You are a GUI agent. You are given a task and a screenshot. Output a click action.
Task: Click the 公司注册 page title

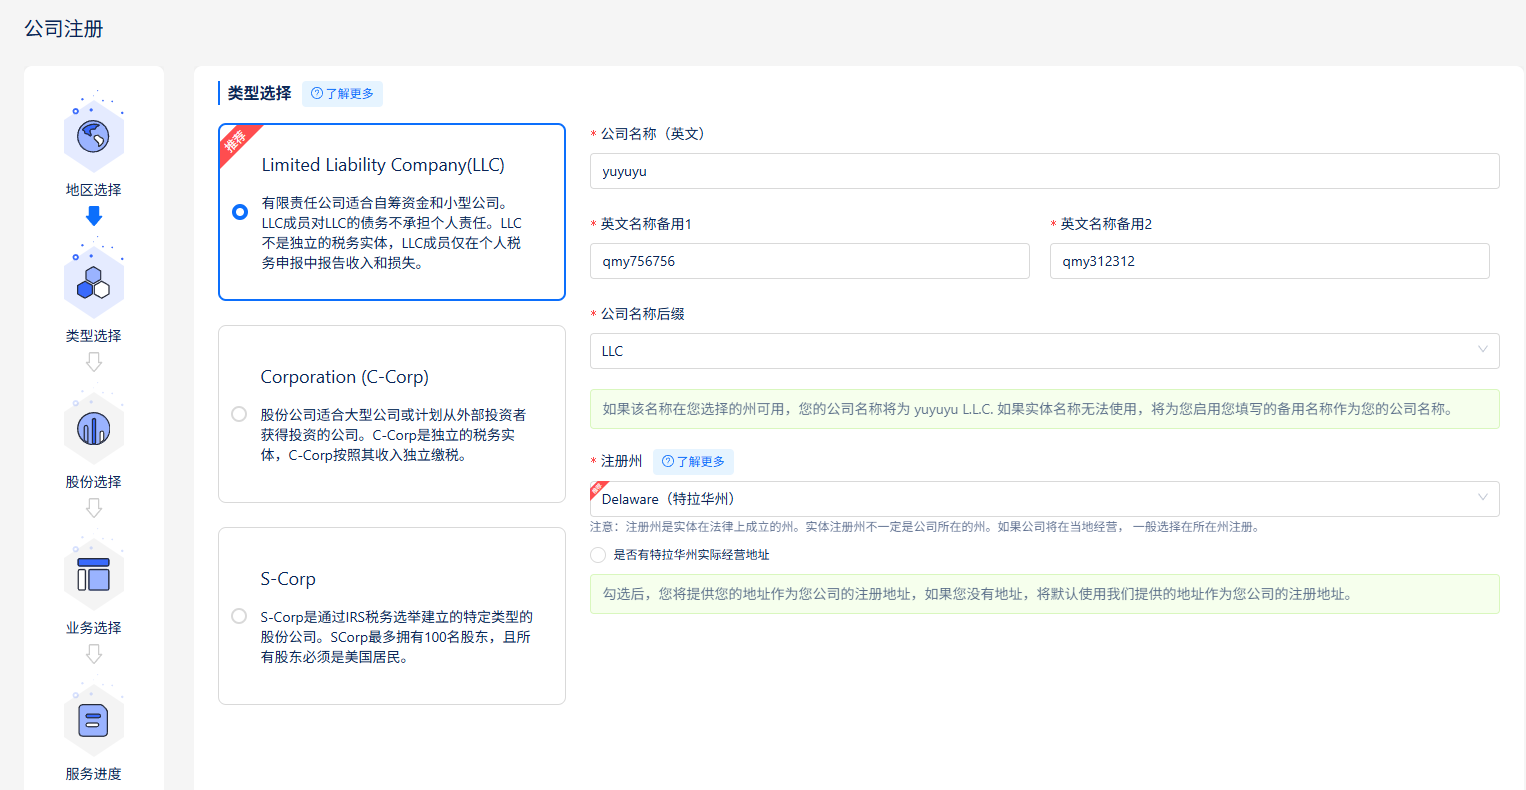[x=64, y=29]
